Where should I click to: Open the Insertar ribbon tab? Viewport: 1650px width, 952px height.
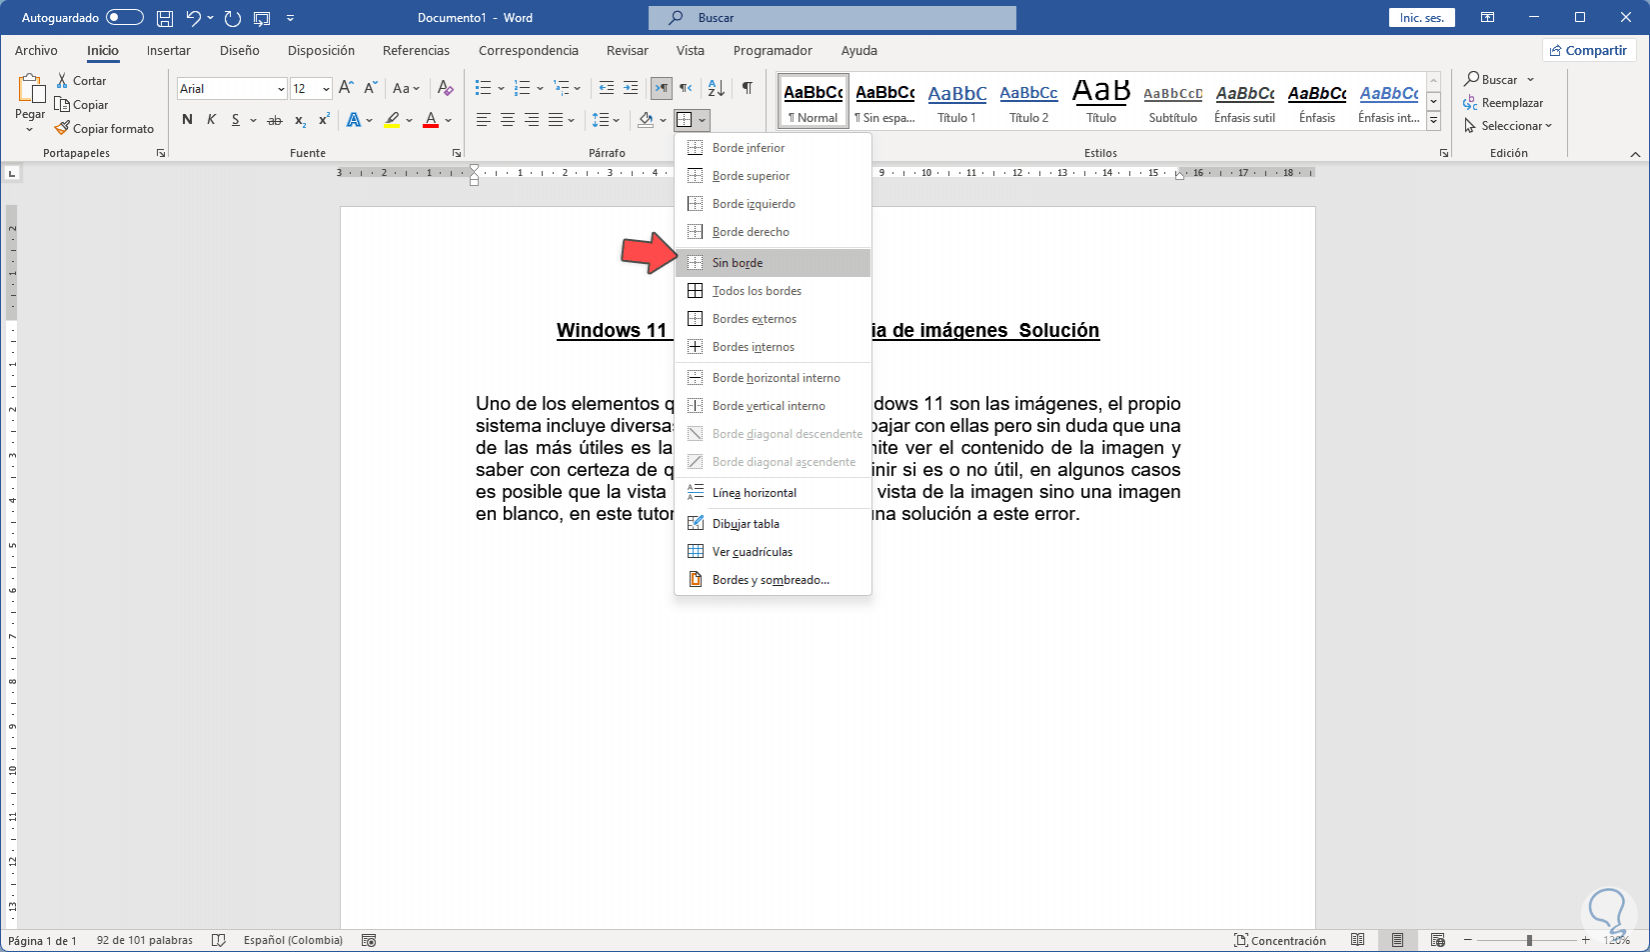[x=168, y=50]
